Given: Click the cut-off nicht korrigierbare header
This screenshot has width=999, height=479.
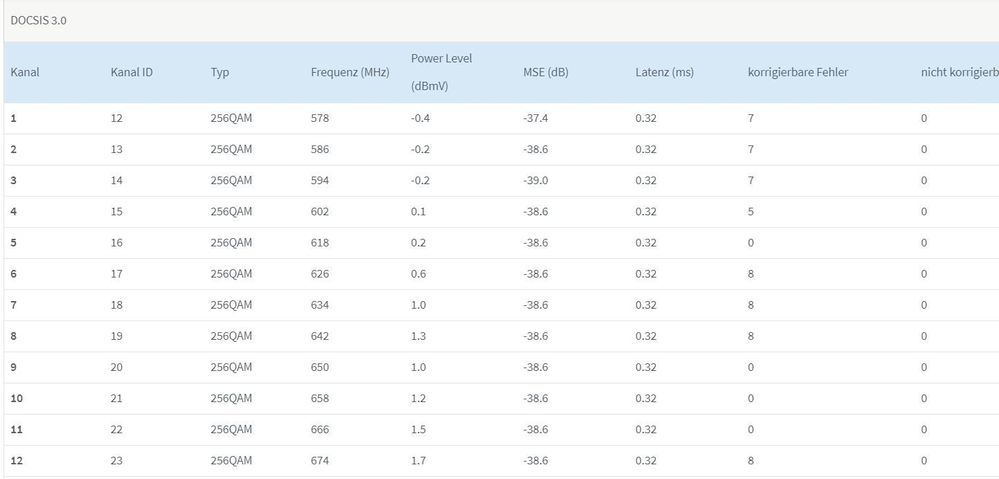Looking at the screenshot, I should click(959, 72).
